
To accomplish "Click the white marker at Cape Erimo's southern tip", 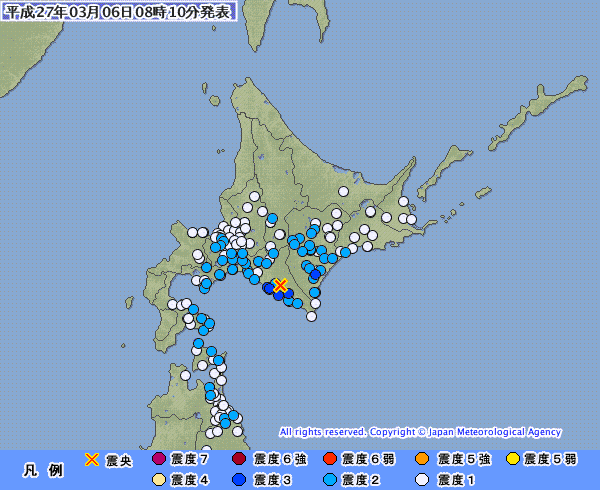I will coord(311,316).
